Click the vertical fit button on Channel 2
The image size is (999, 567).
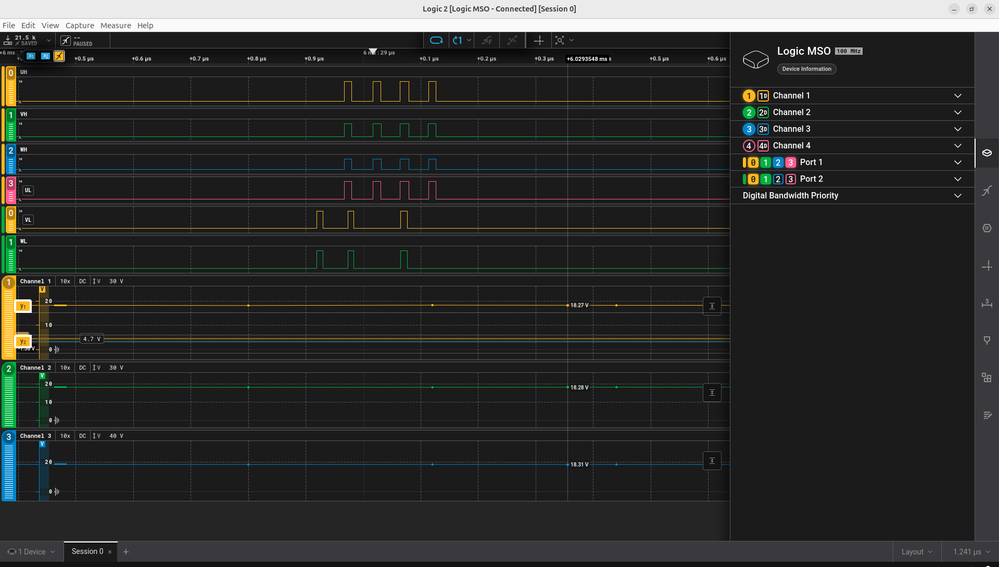712,392
